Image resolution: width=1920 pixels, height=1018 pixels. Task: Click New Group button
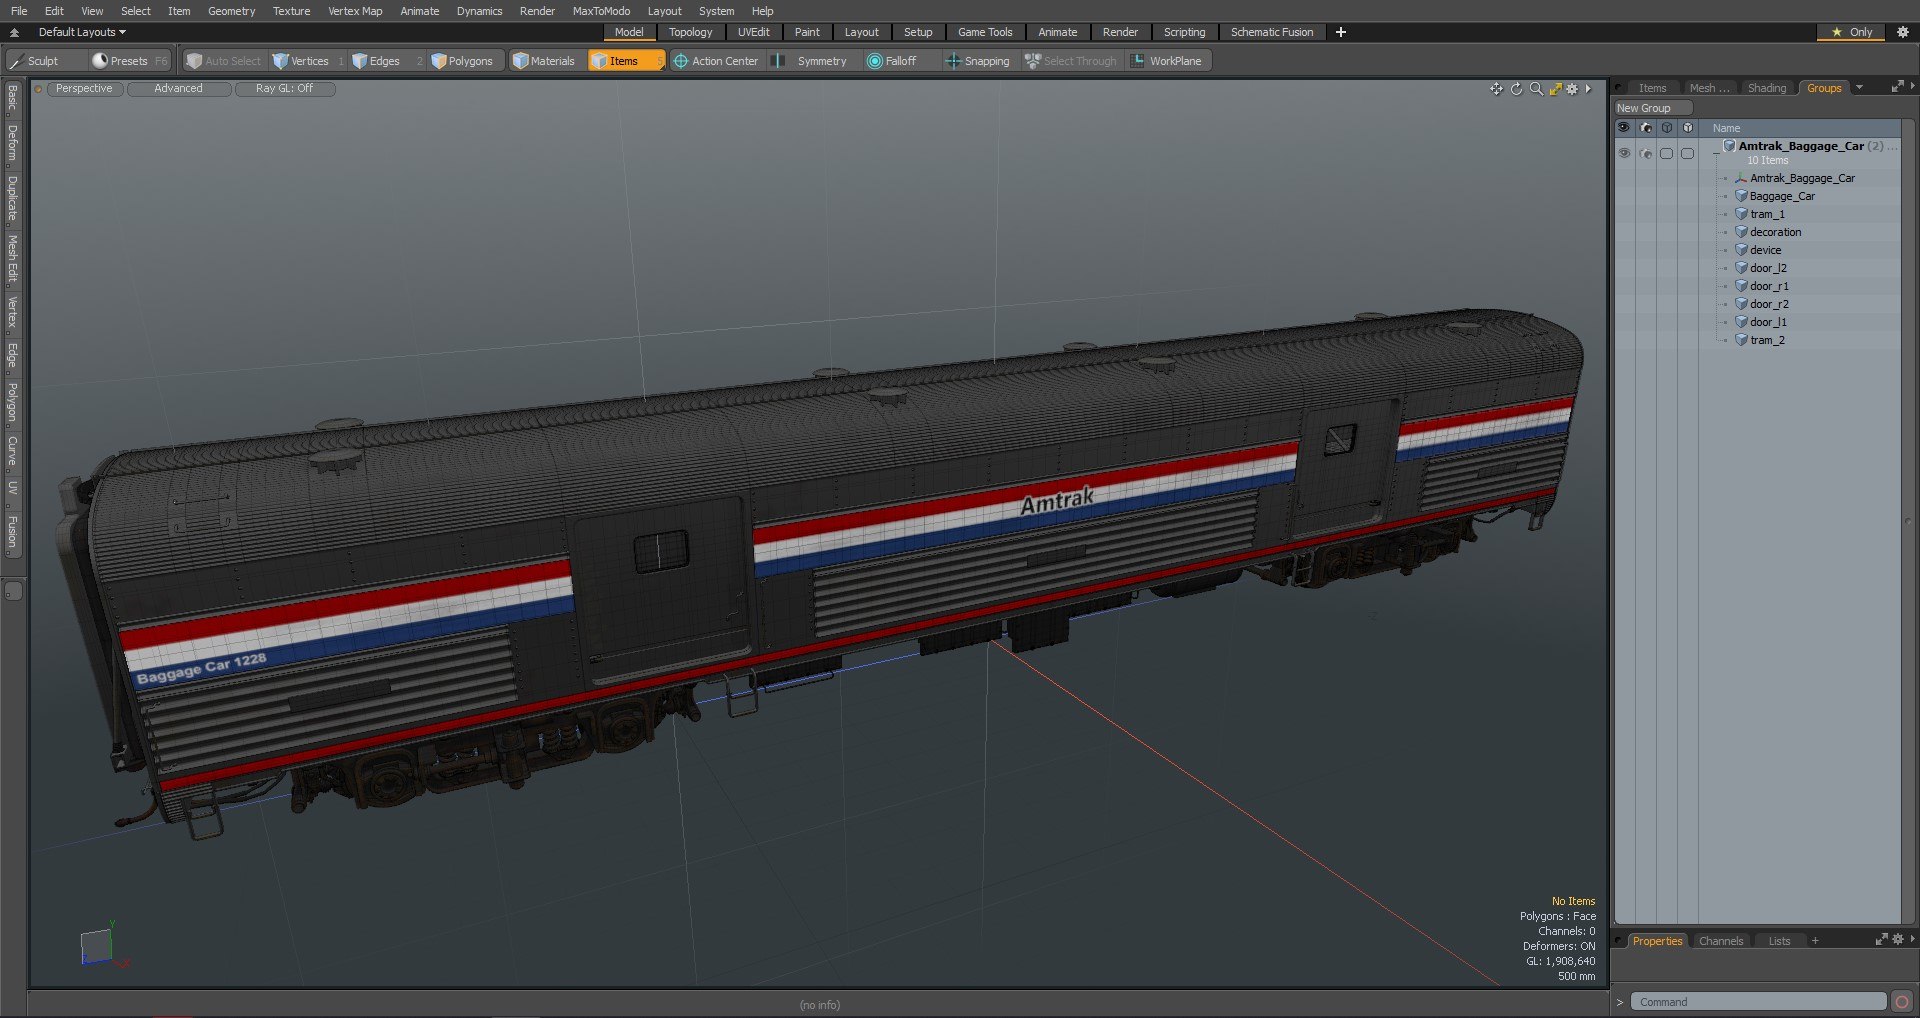[1652, 108]
